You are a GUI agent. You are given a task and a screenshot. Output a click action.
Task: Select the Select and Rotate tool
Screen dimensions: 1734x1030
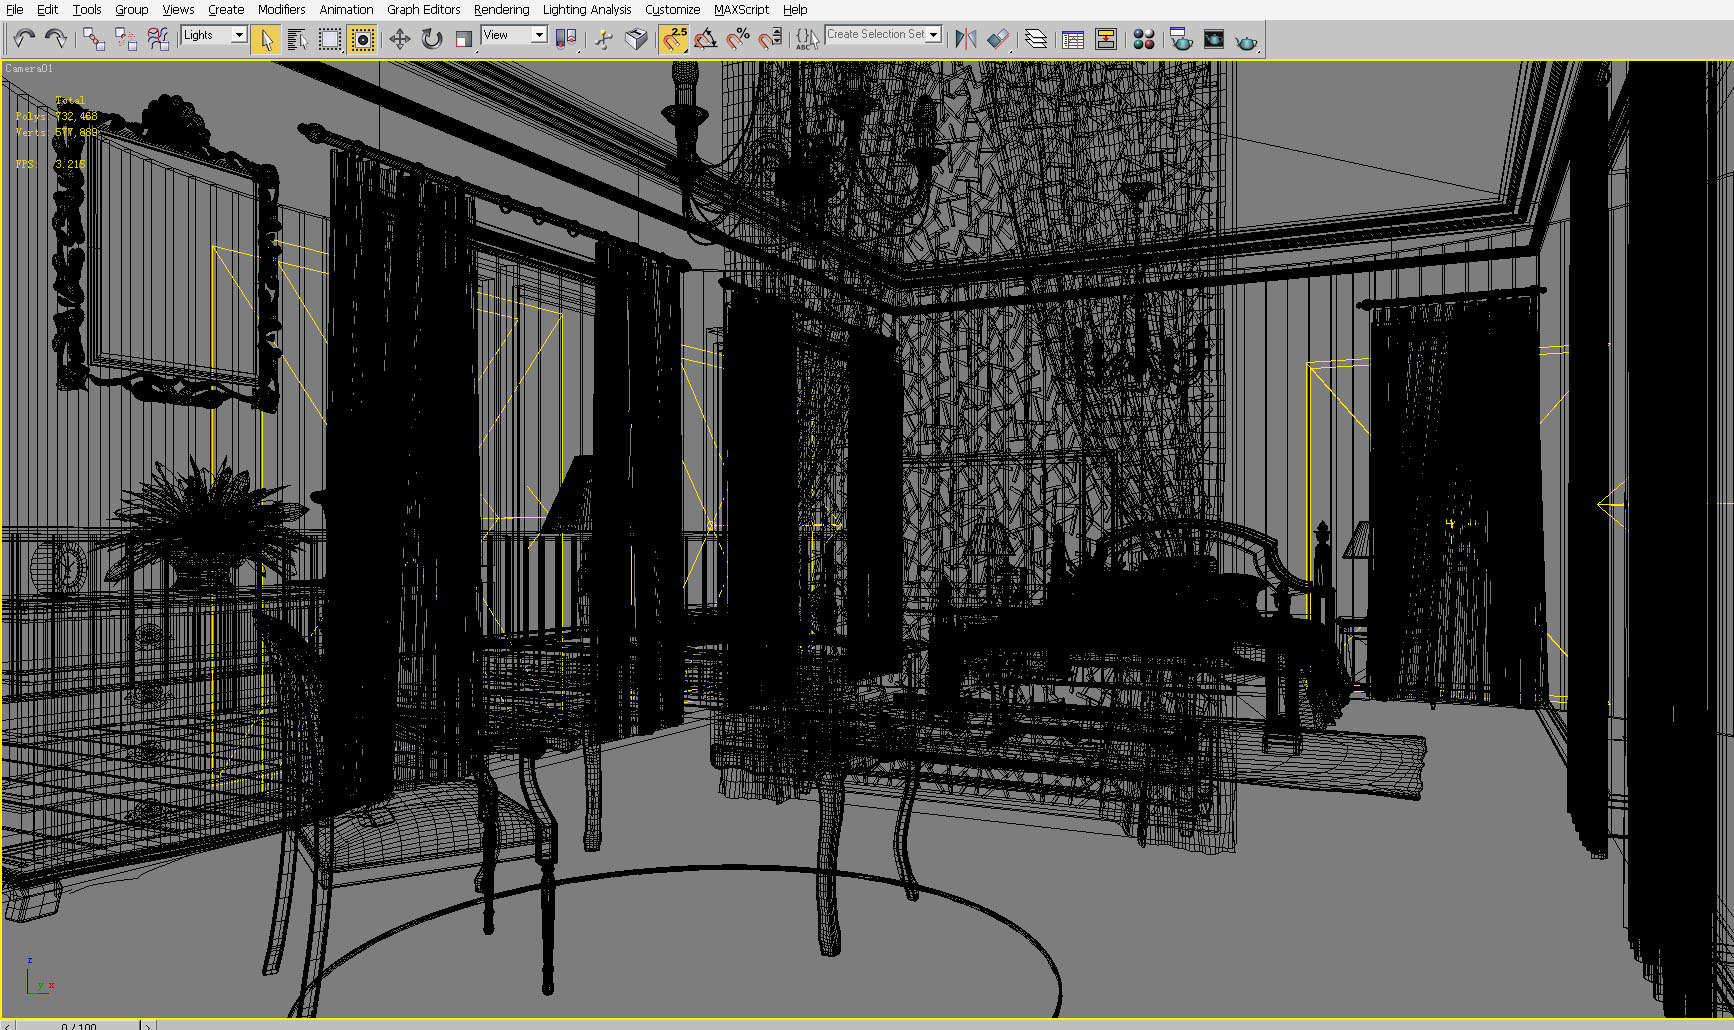(x=431, y=39)
